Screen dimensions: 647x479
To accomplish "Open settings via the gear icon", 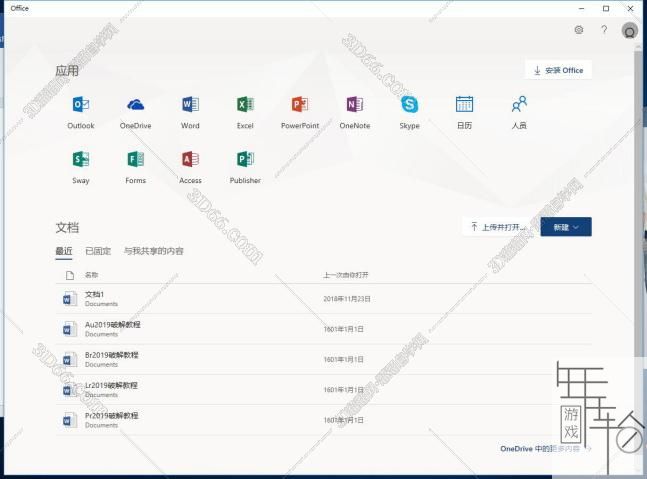I will (579, 30).
